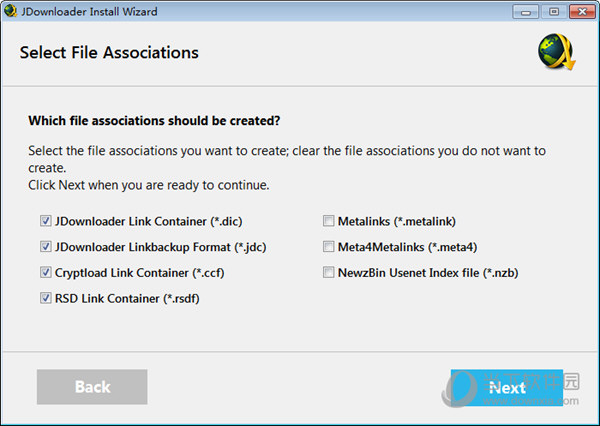
Task: Go Back to the previous wizard step
Action: coord(92,387)
